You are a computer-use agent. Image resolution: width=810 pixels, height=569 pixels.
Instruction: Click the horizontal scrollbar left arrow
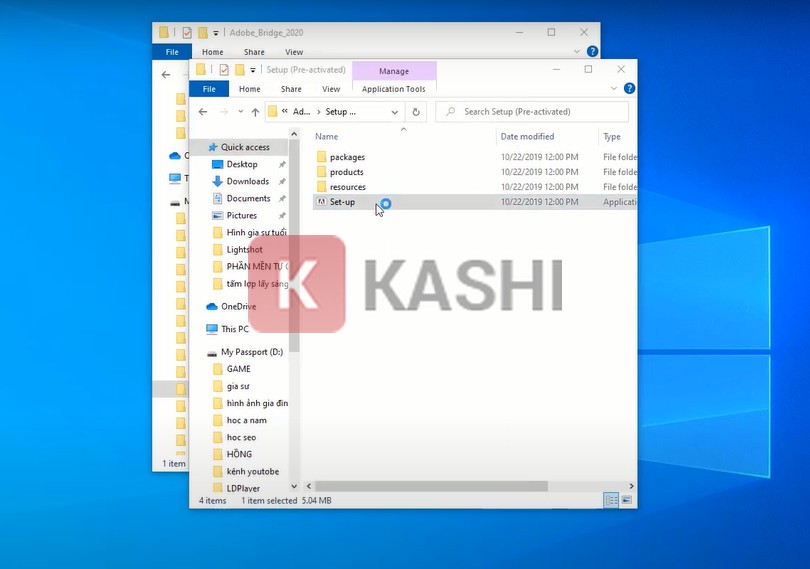coord(309,486)
